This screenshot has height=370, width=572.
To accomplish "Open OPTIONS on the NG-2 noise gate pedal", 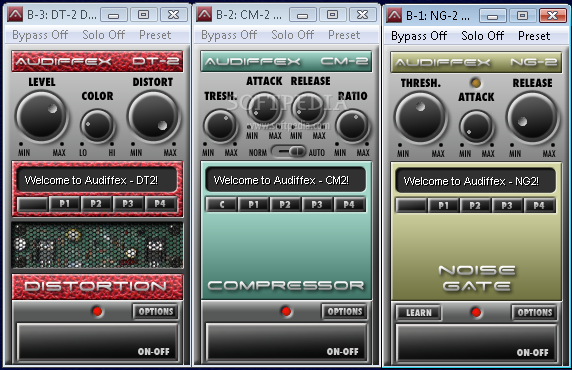I will [535, 313].
